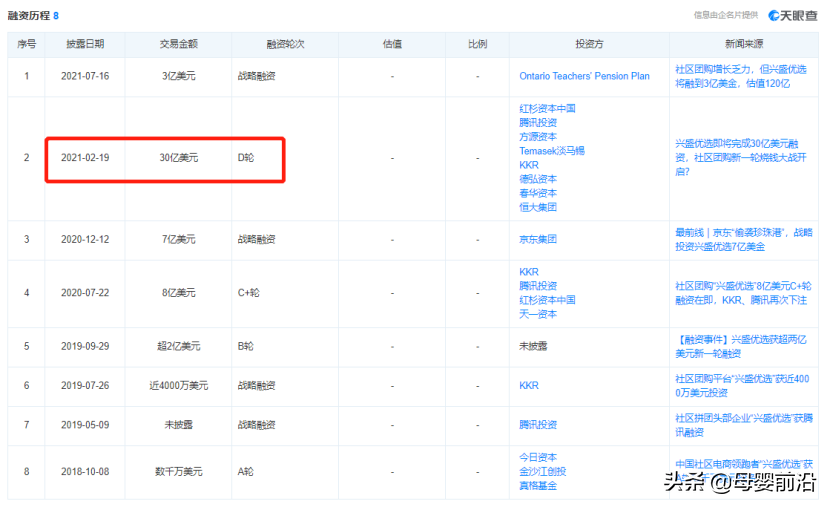
Task: Click the 交易金额 column header
Action: (x=179, y=45)
